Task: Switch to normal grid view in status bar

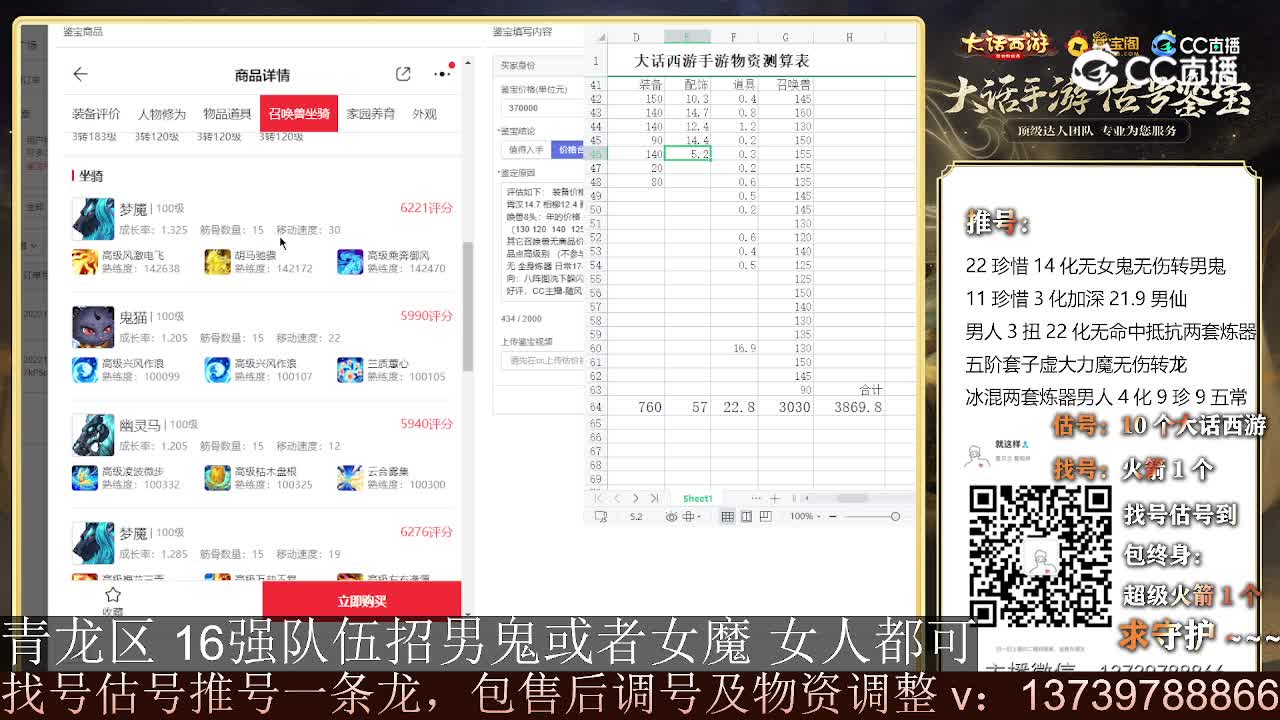Action: click(x=728, y=516)
